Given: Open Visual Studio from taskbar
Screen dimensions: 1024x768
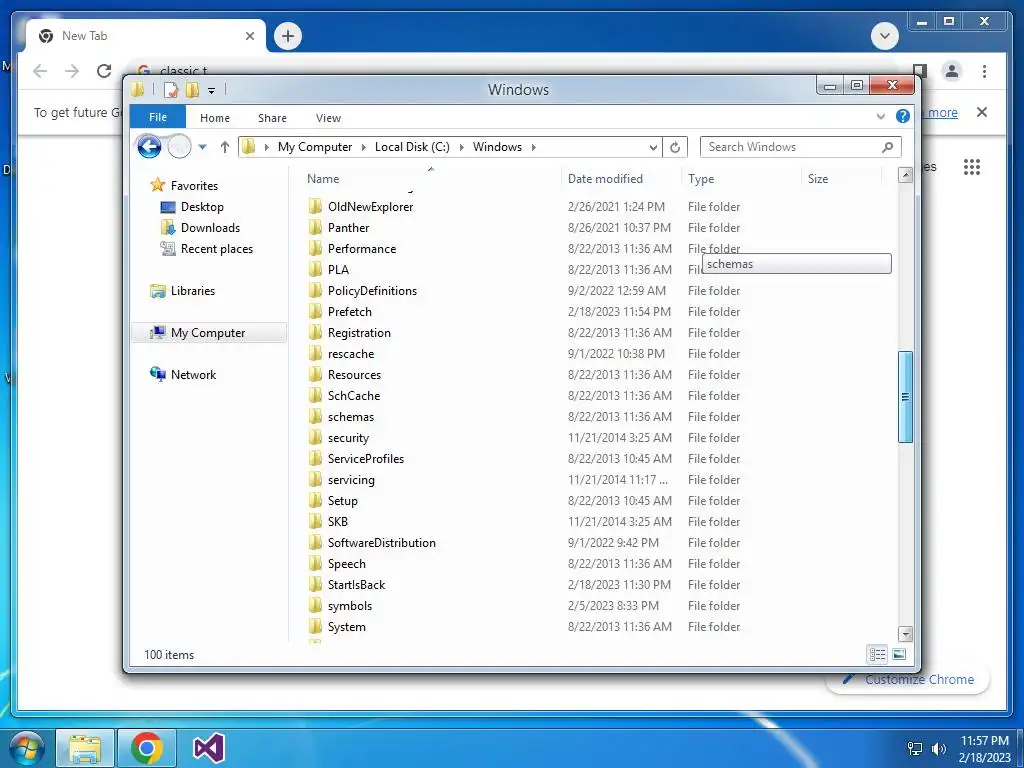Looking at the screenshot, I should (x=209, y=748).
